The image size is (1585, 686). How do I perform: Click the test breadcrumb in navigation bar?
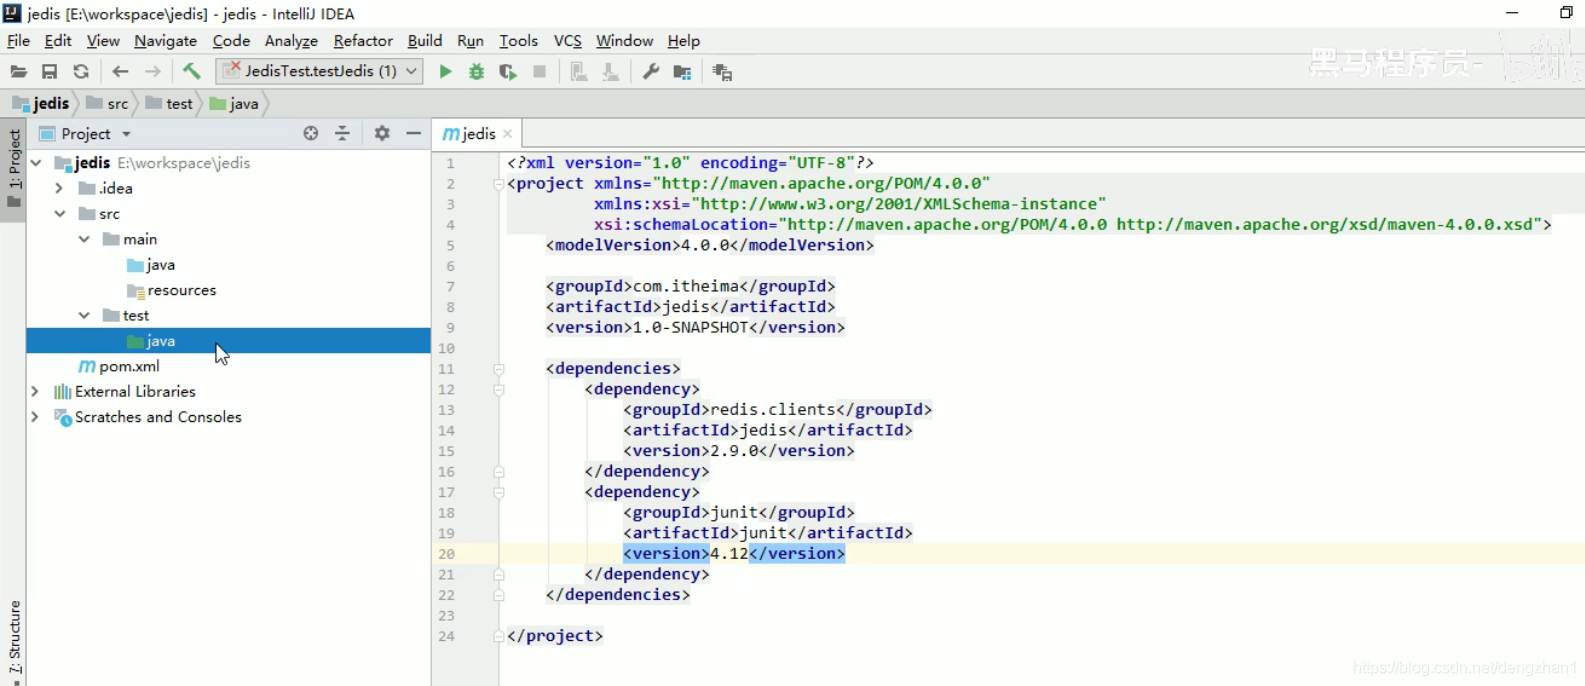pos(169,104)
